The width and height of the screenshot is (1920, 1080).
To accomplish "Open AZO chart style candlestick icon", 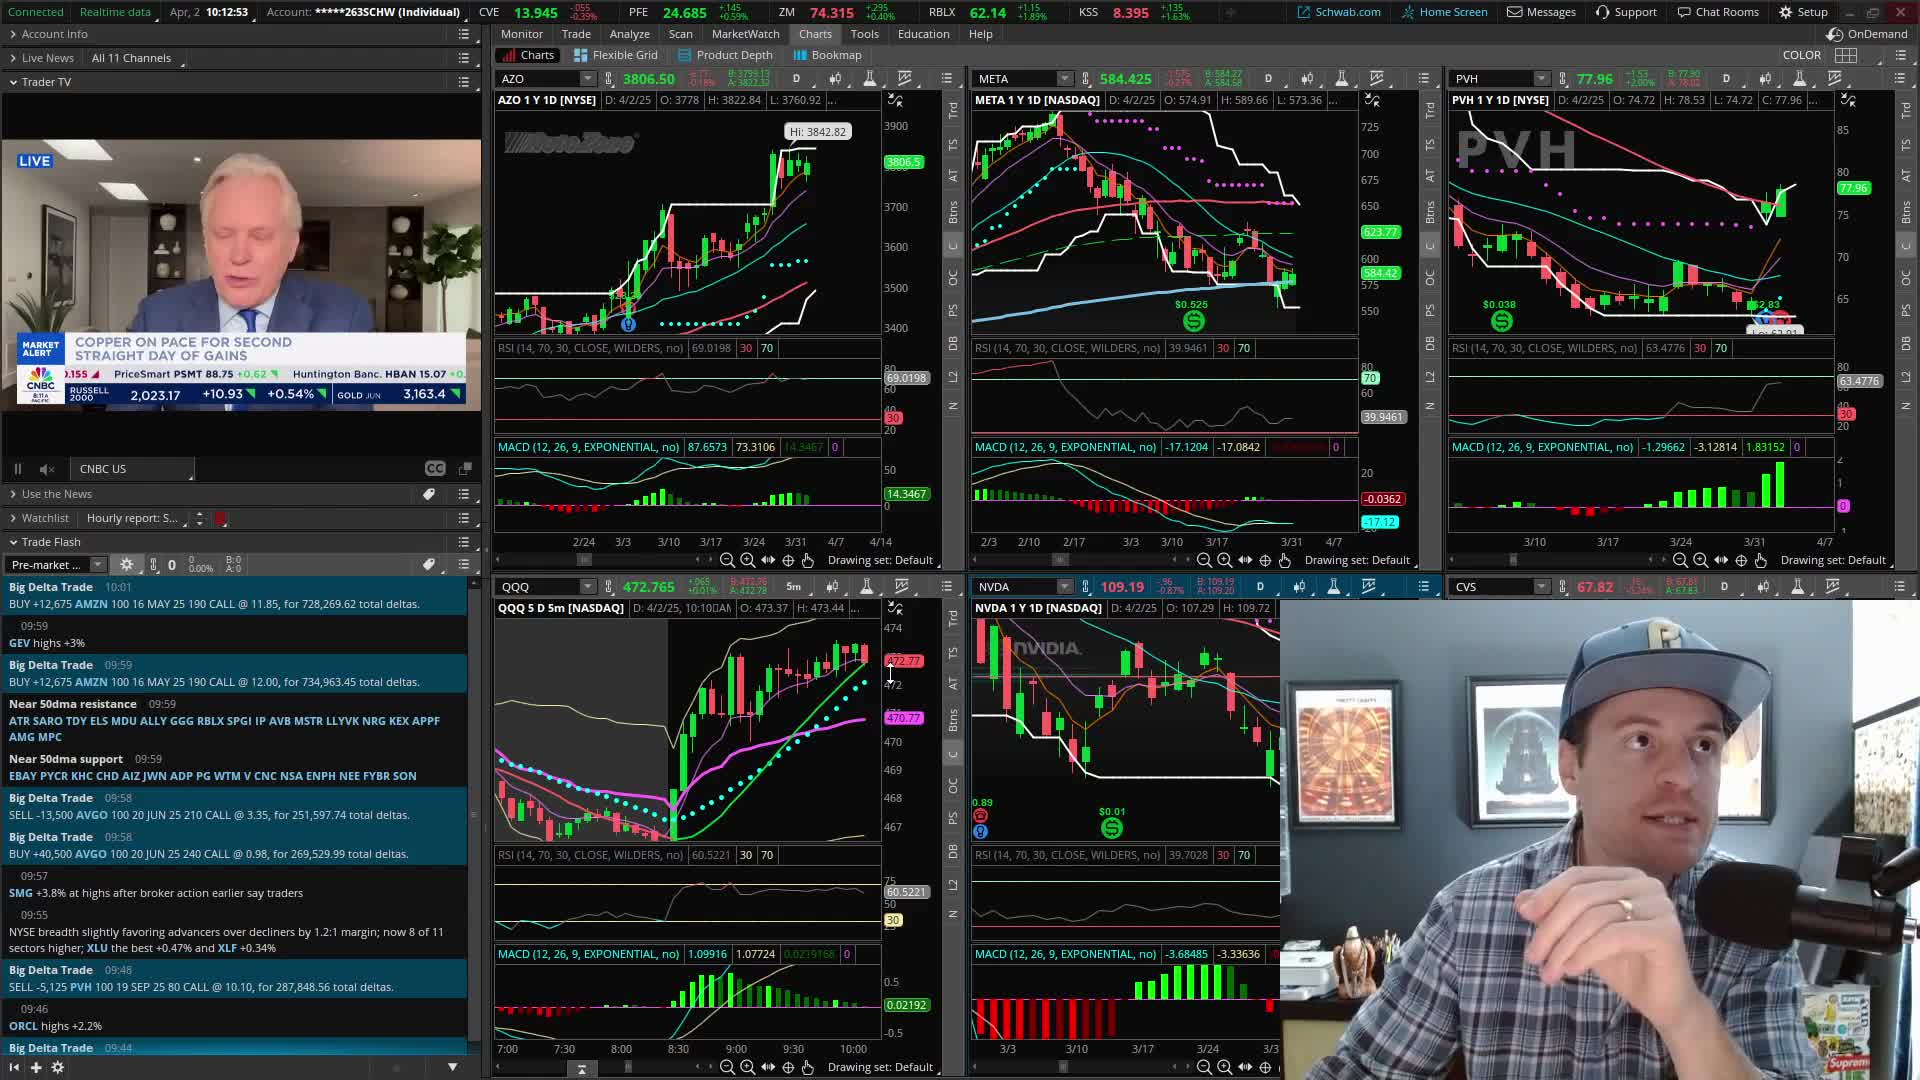I will [835, 79].
